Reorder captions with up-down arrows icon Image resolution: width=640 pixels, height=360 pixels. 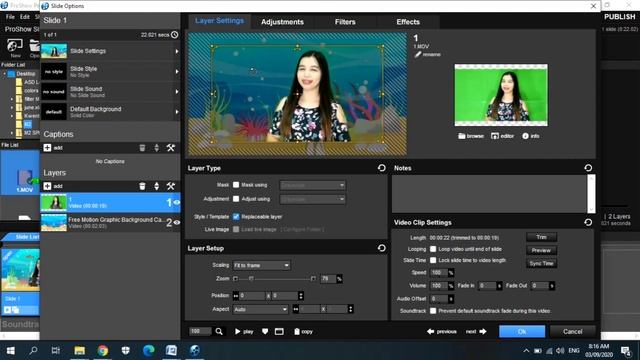[156, 148]
